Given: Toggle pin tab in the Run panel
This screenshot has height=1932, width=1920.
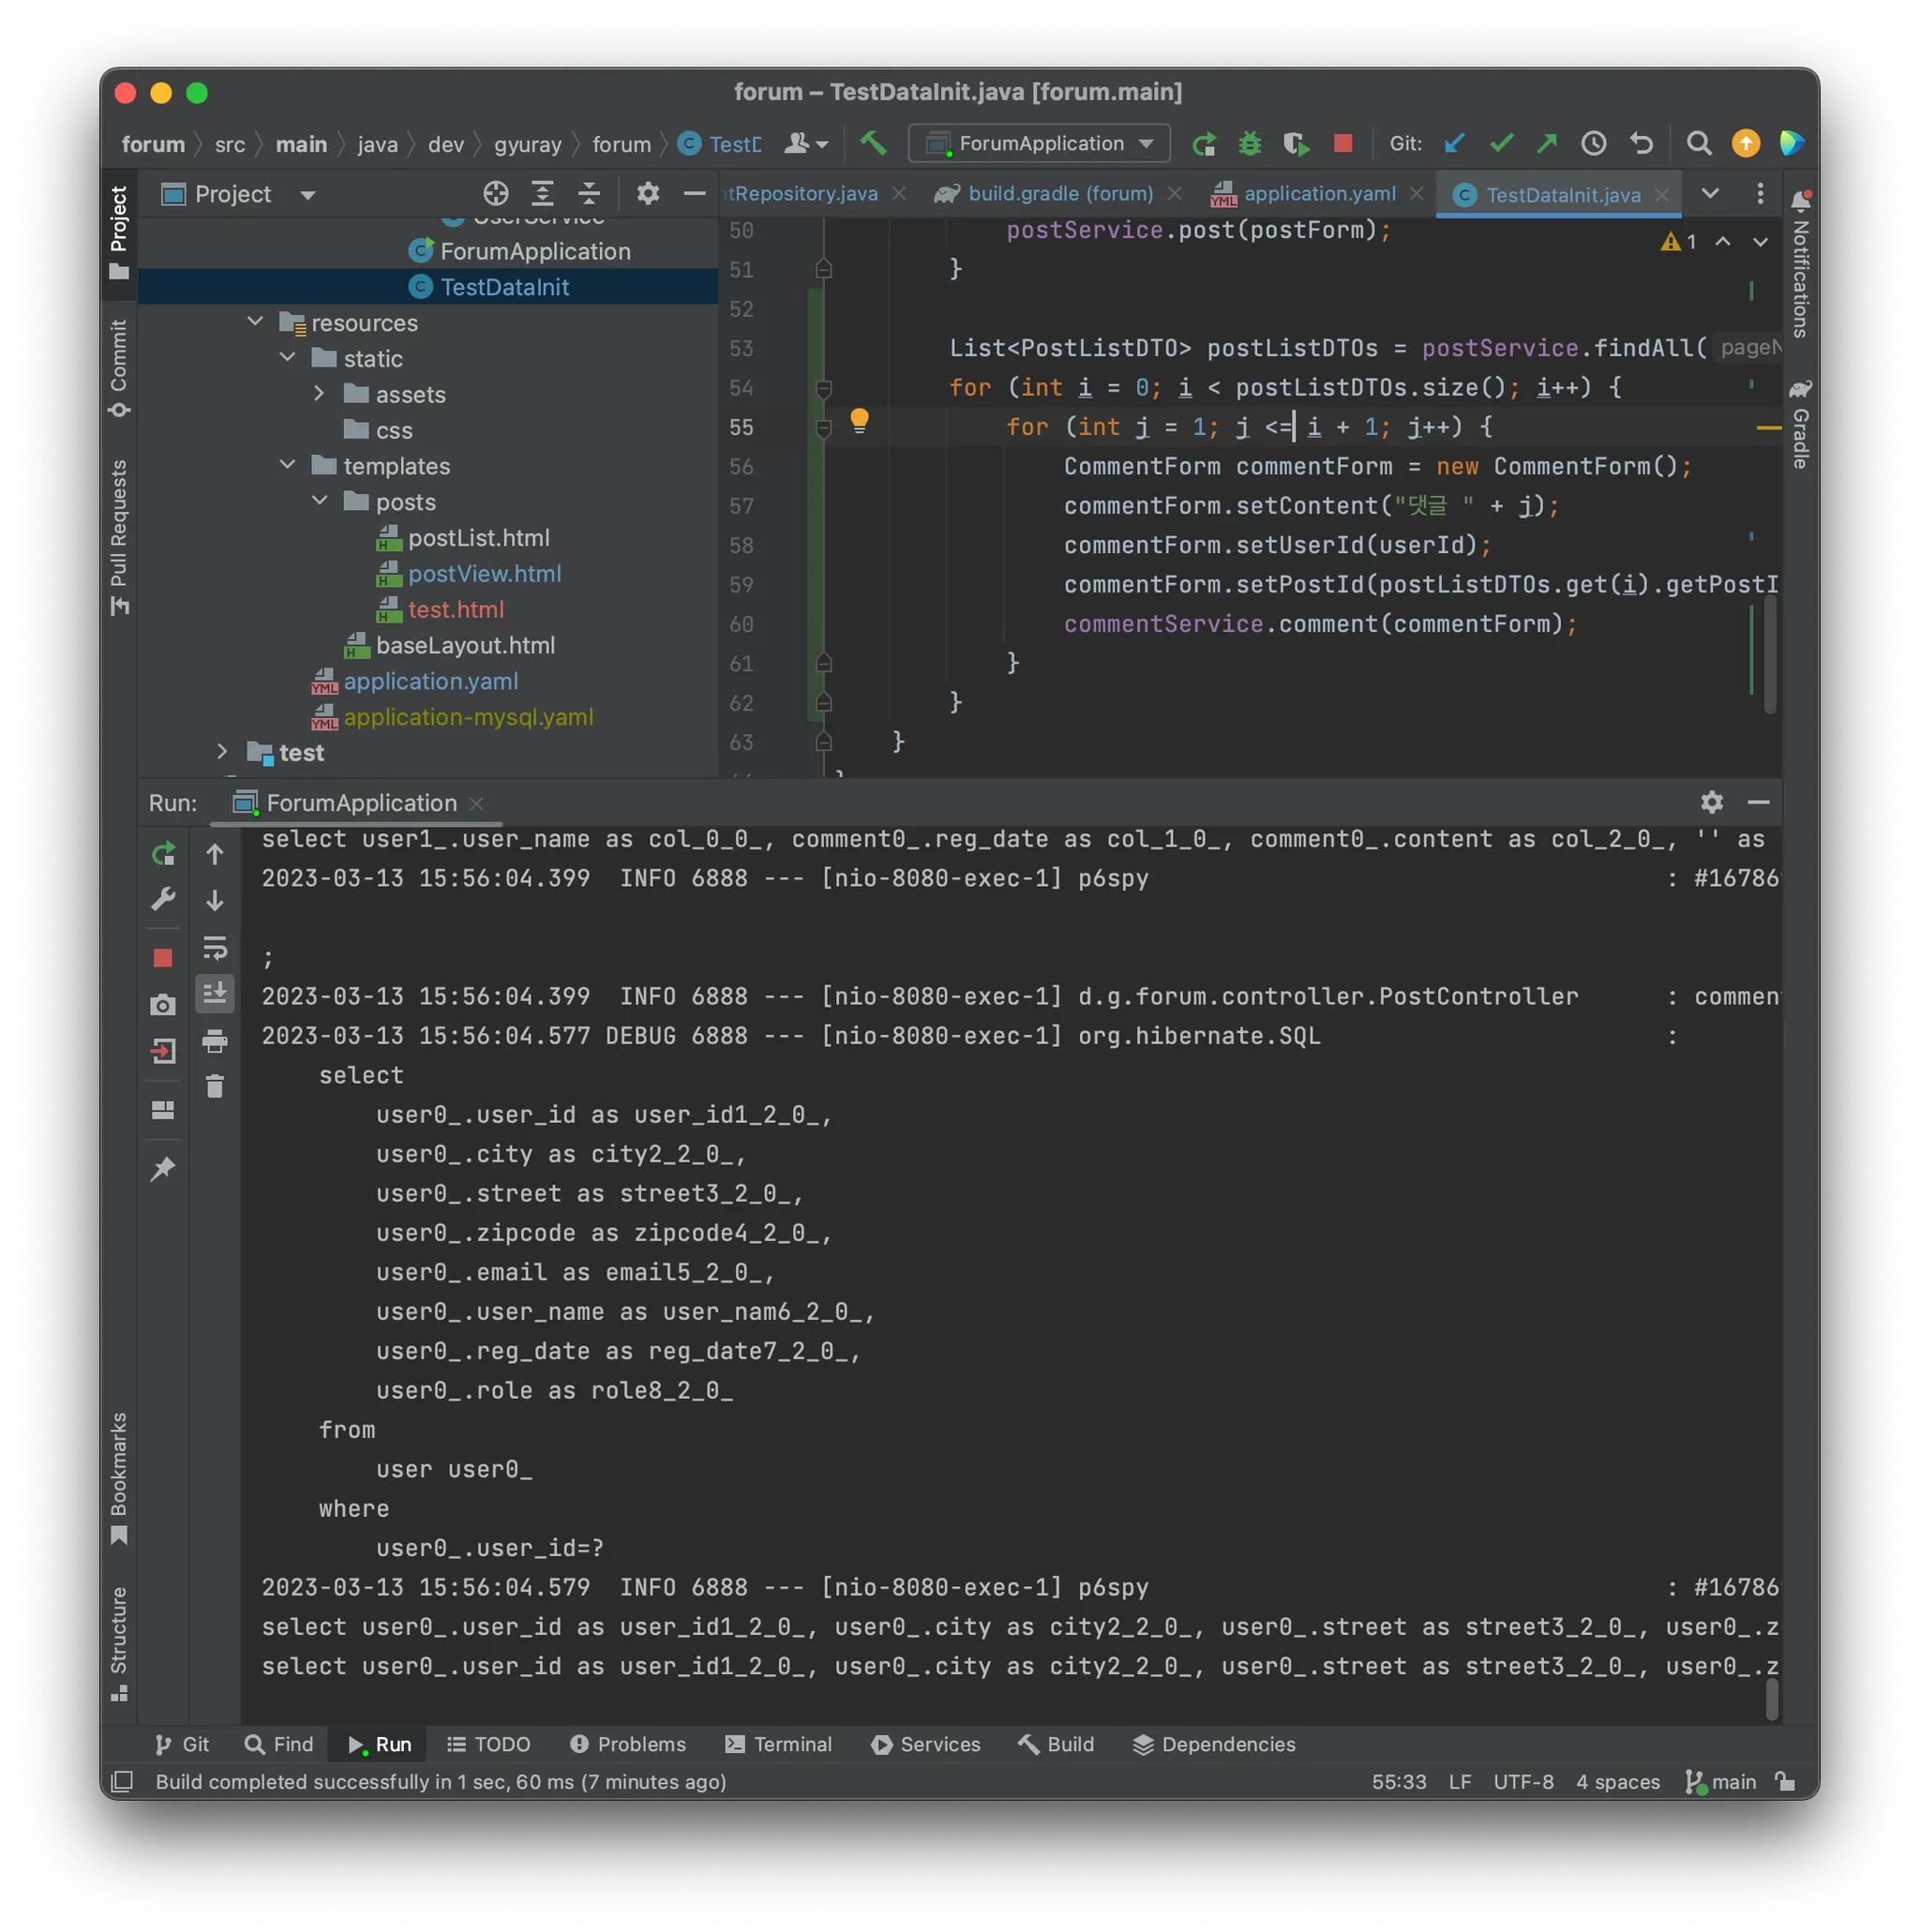Looking at the screenshot, I should pyautogui.click(x=163, y=1169).
